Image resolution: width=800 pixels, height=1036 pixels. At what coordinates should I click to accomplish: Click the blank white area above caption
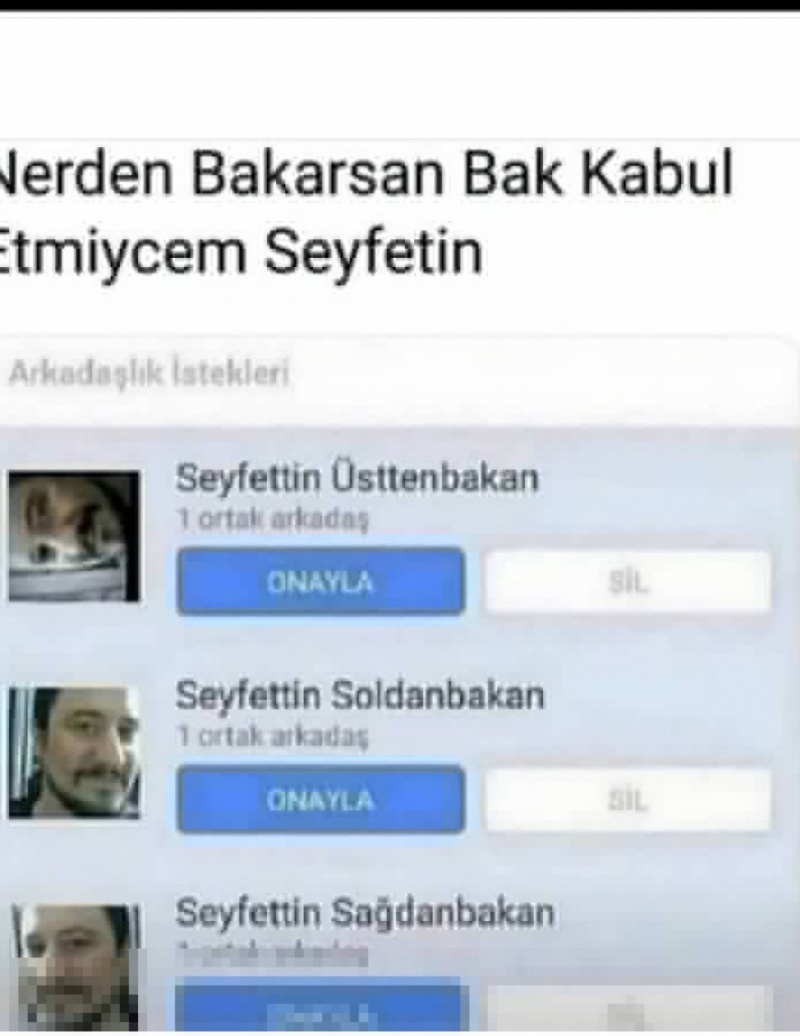coord(400,76)
